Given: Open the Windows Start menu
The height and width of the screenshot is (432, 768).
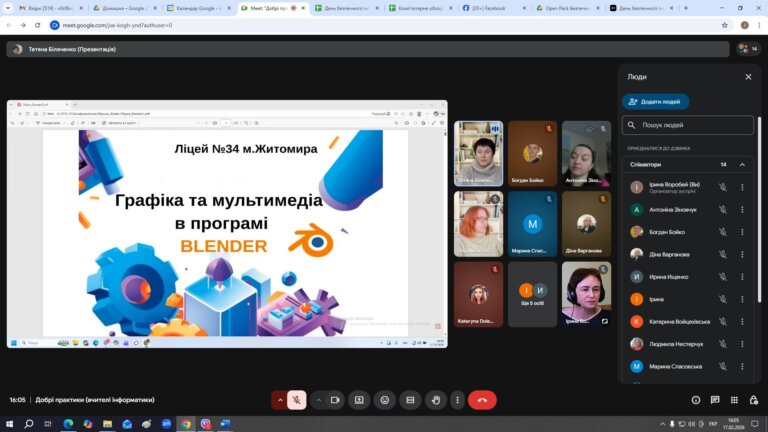Looking at the screenshot, I should [x=9, y=424].
